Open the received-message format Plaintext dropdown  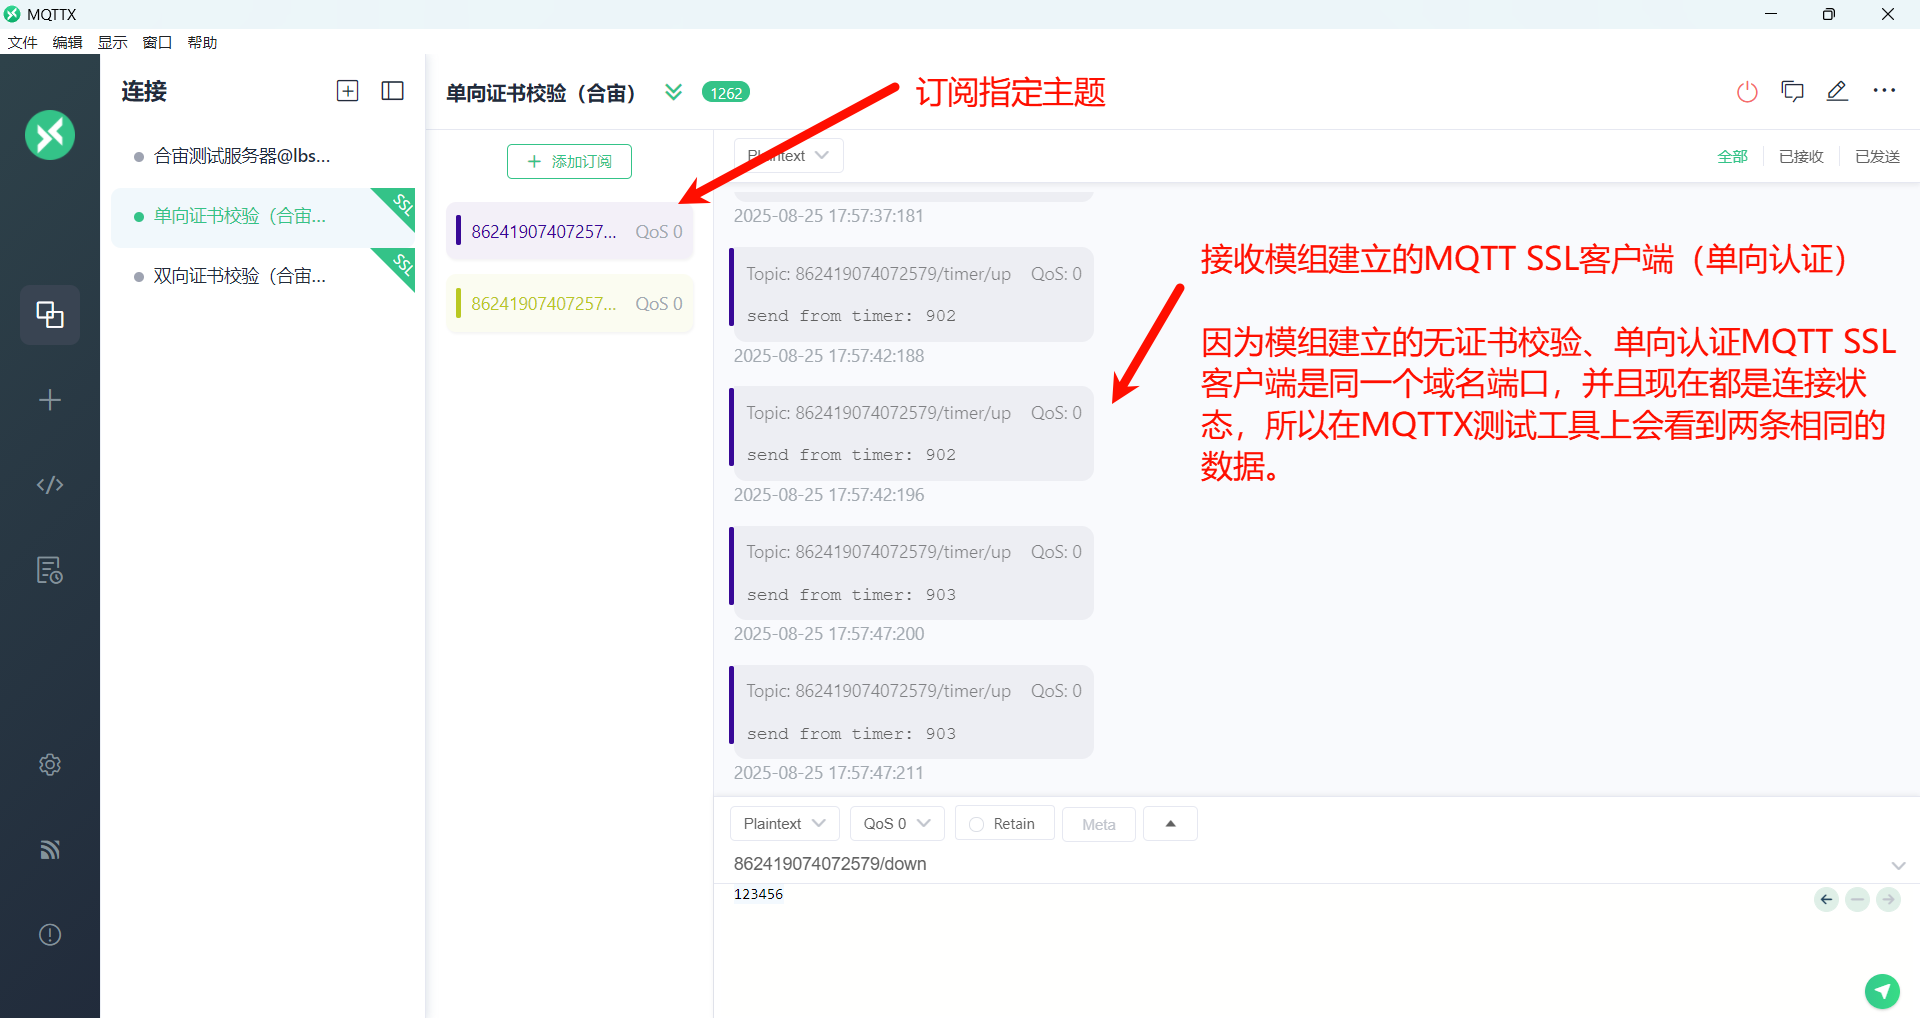789,156
